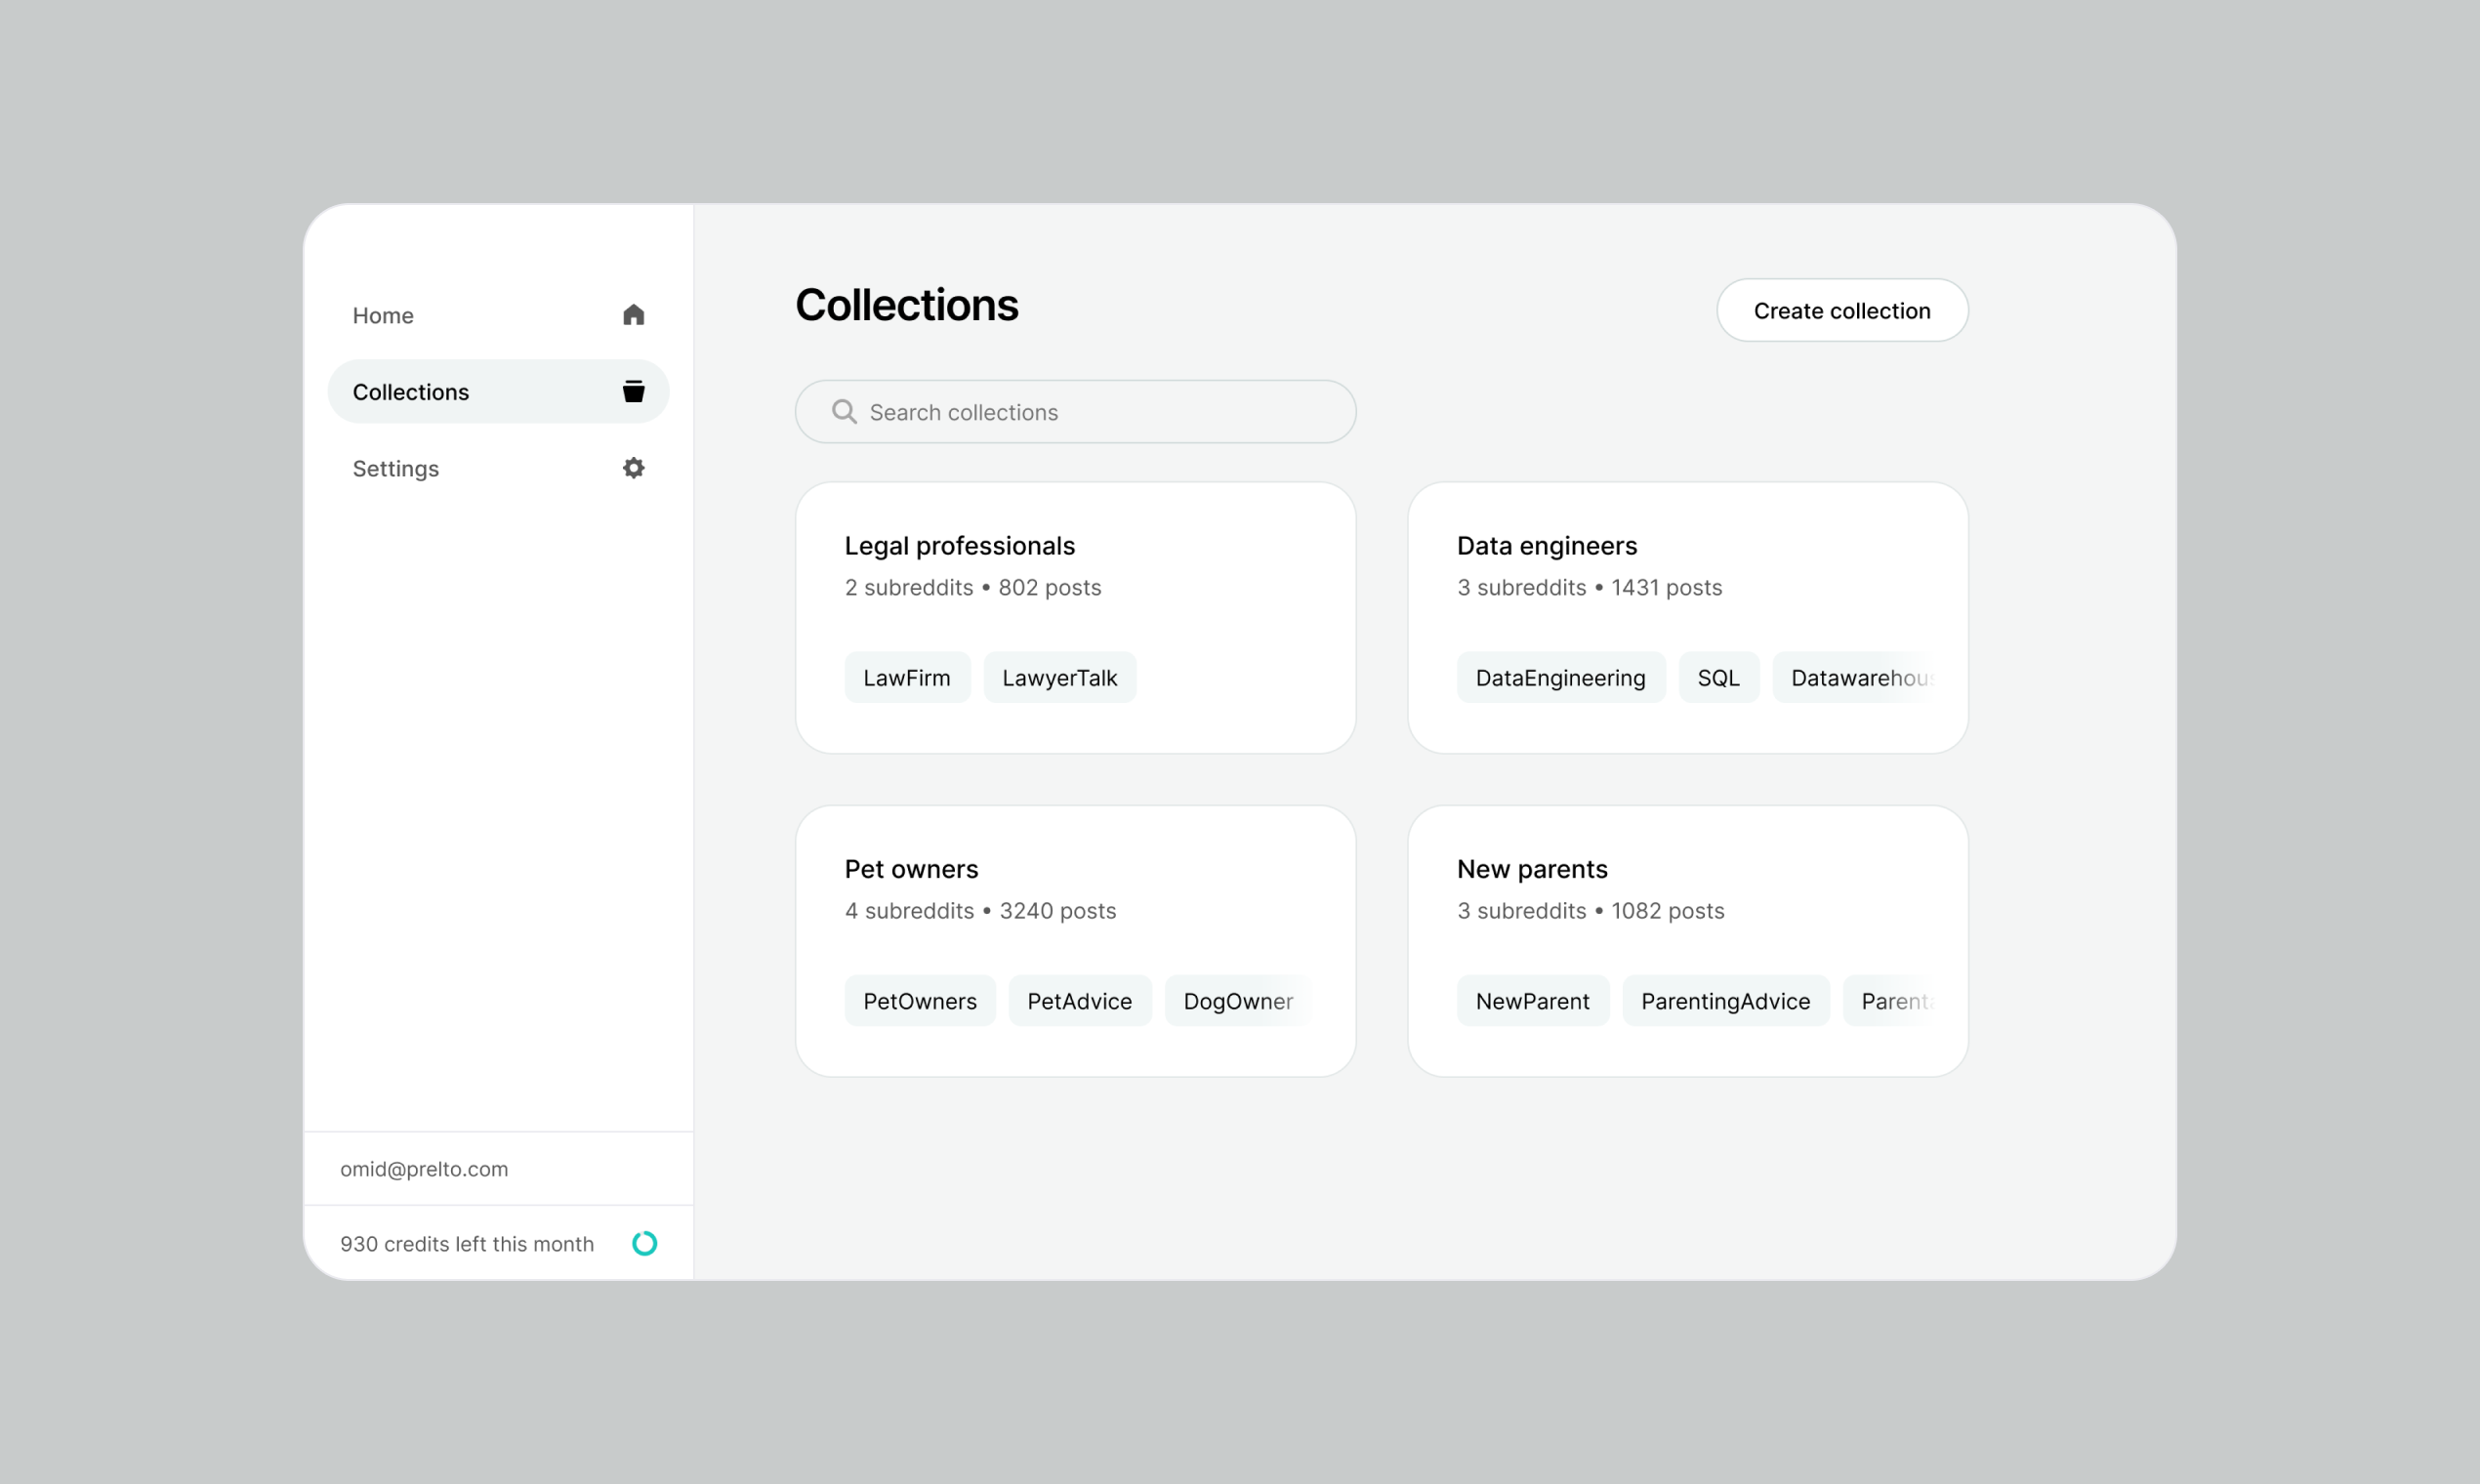The image size is (2480, 1484).
Task: Click the omid@prelto.com account email
Action: pyautogui.click(x=424, y=1169)
